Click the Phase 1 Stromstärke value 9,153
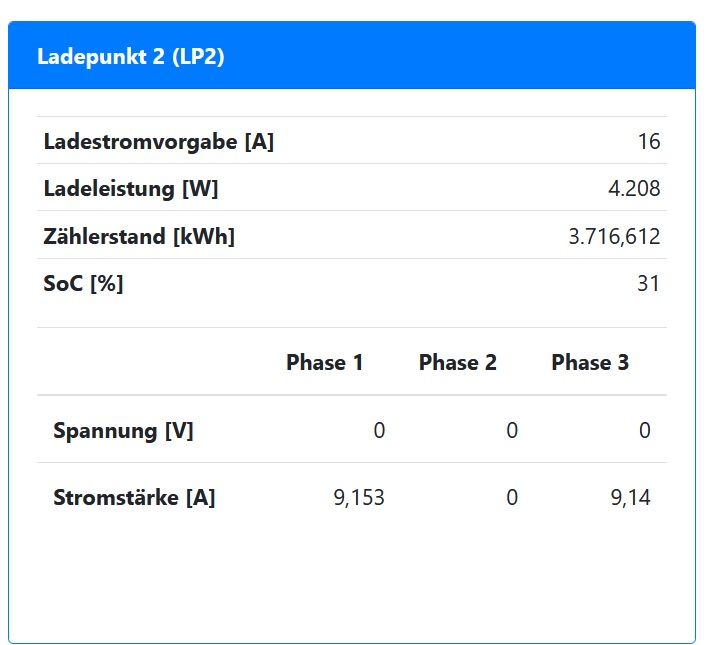 [359, 498]
